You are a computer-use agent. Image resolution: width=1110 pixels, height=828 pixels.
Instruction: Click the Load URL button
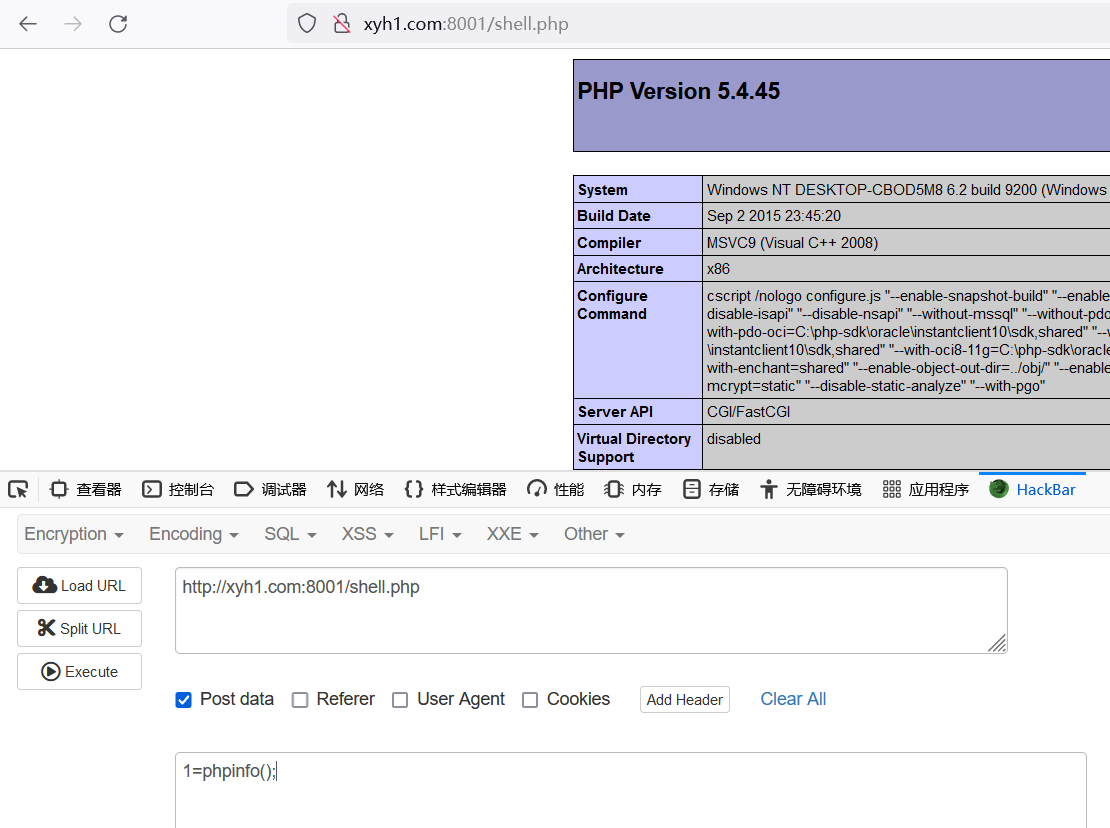(x=79, y=585)
